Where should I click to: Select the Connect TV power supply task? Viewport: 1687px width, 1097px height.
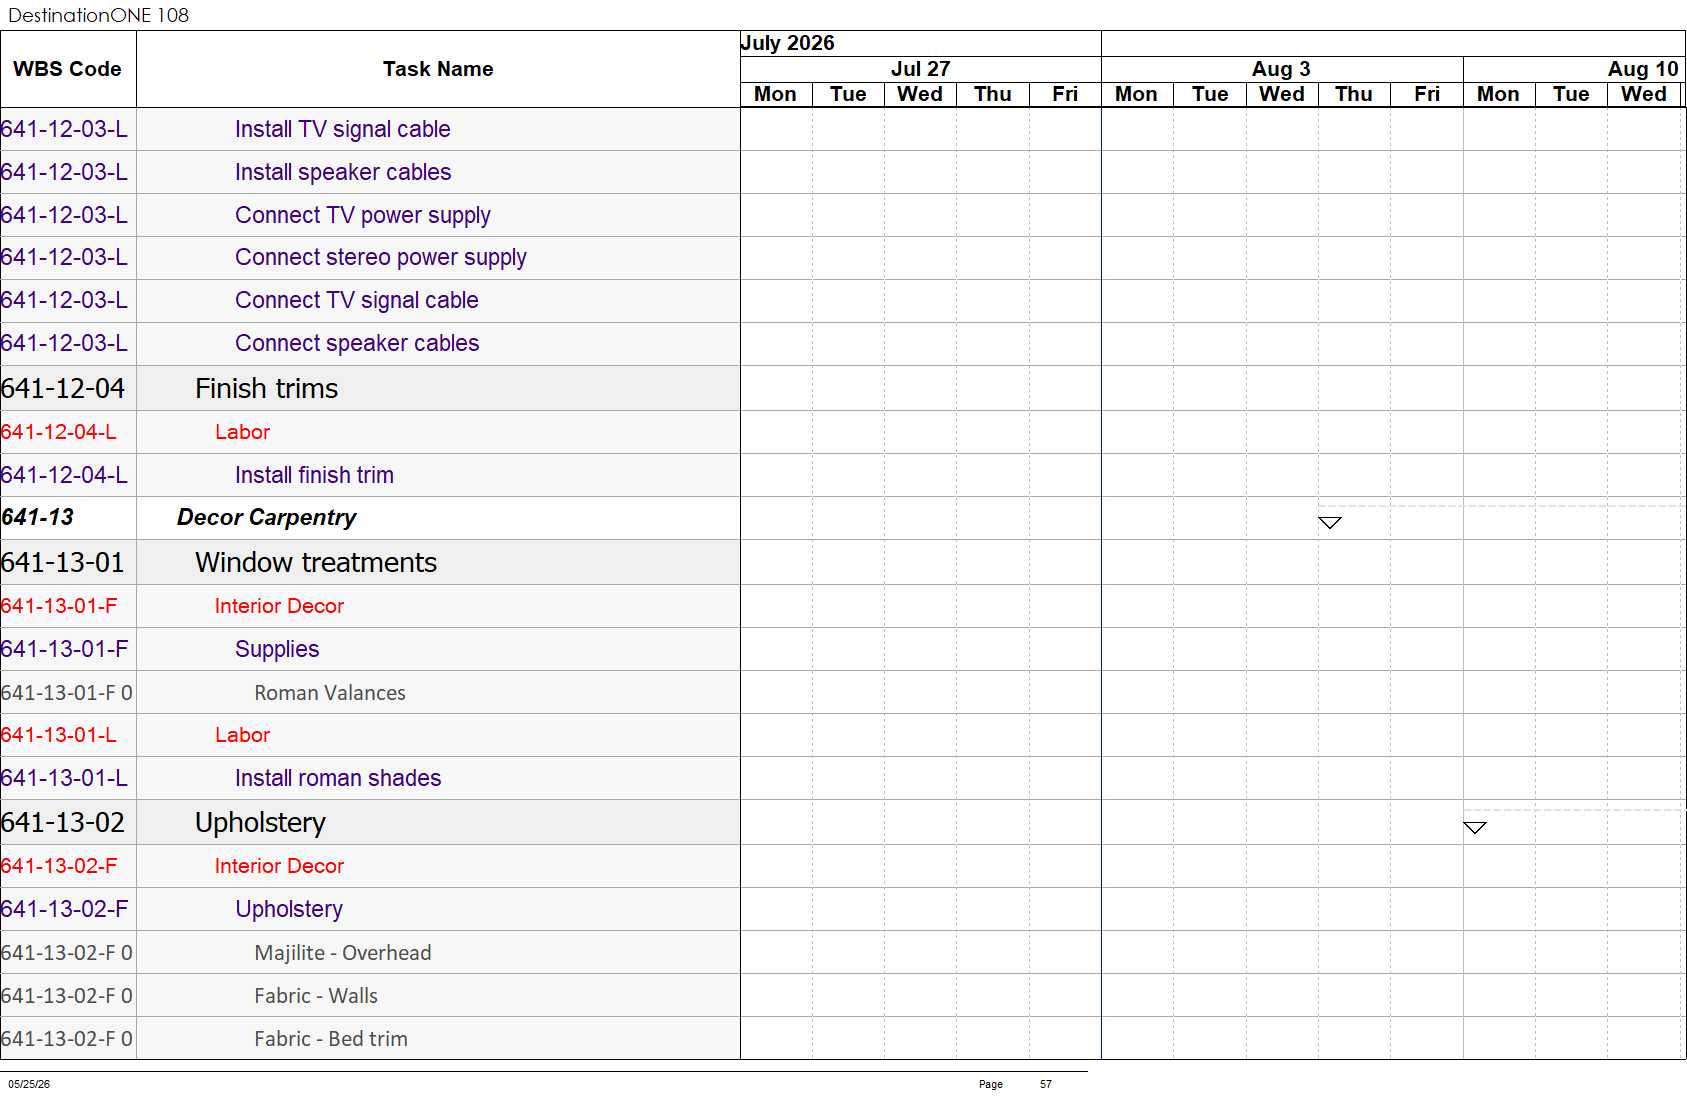(x=363, y=215)
